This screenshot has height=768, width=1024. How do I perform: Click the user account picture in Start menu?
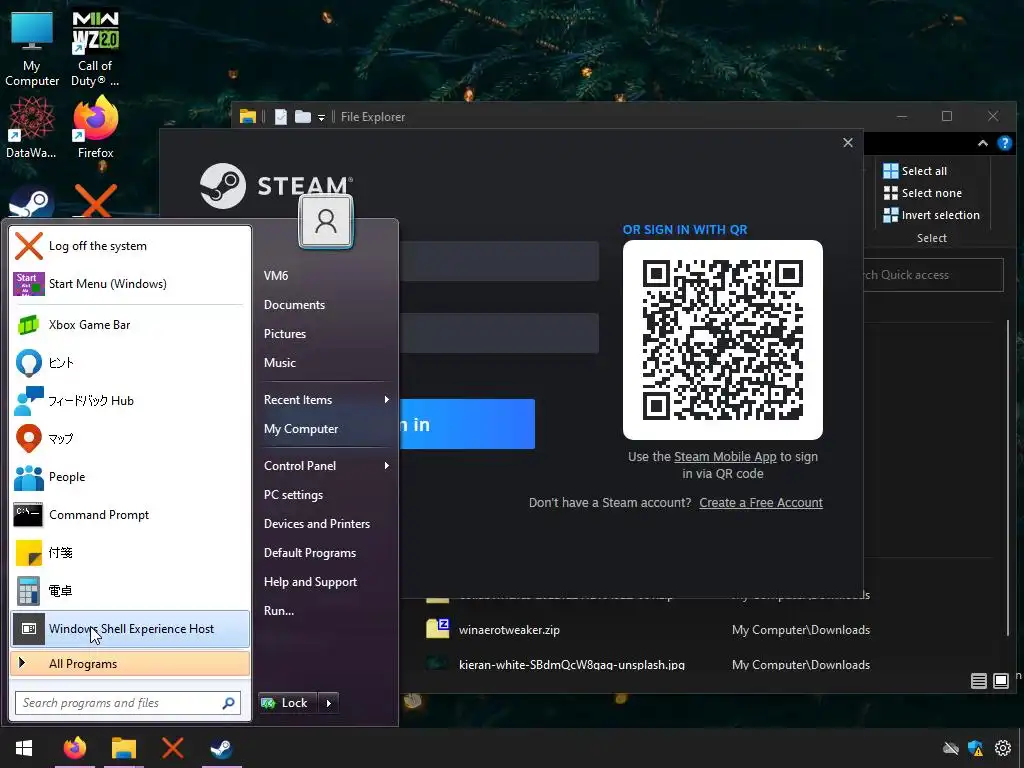tap(326, 222)
